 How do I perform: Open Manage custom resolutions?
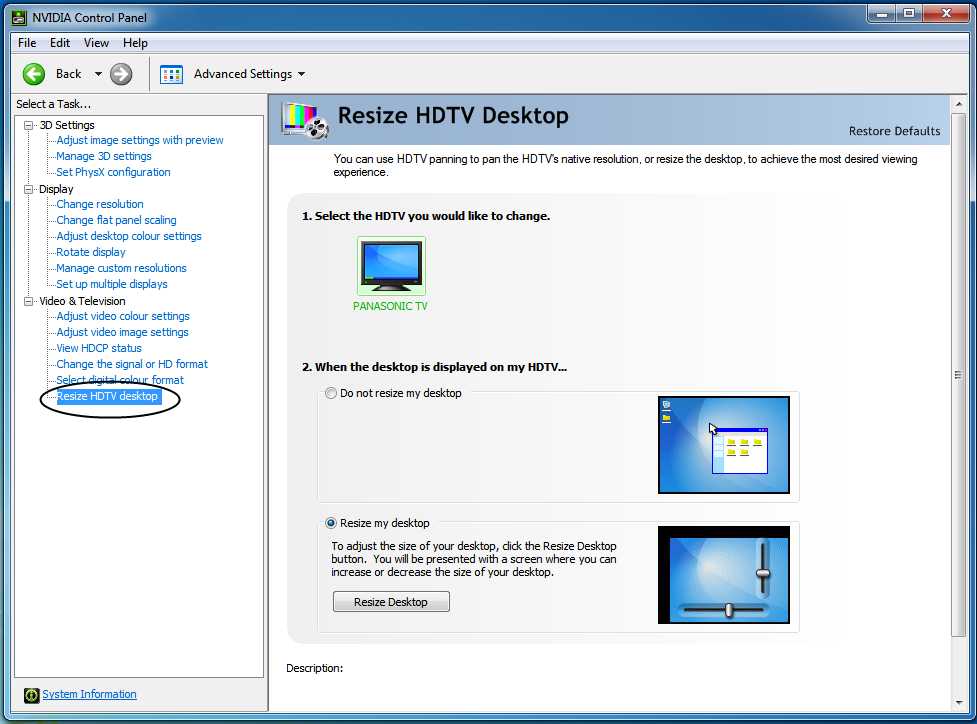click(121, 269)
